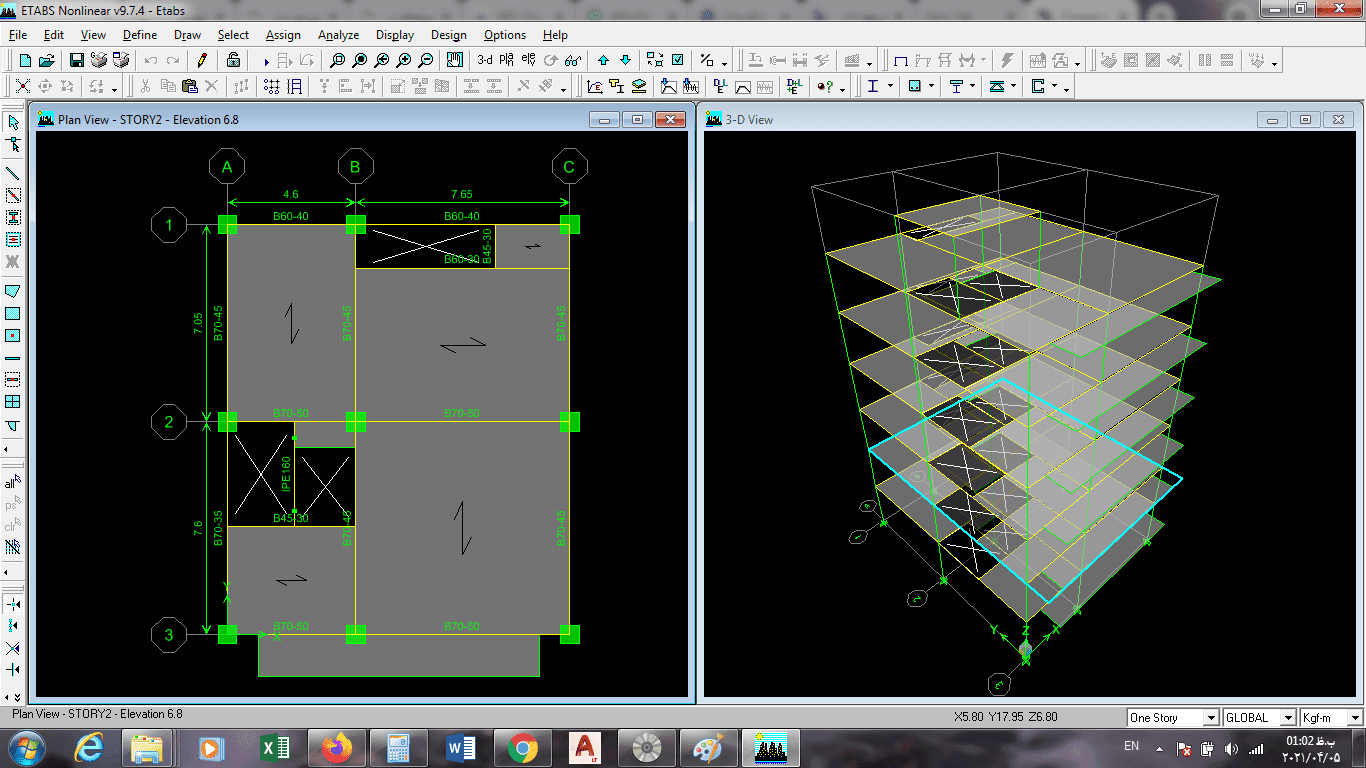The height and width of the screenshot is (768, 1366).
Task: Select Draw Line tool in sidebar
Action: pyautogui.click(x=13, y=174)
